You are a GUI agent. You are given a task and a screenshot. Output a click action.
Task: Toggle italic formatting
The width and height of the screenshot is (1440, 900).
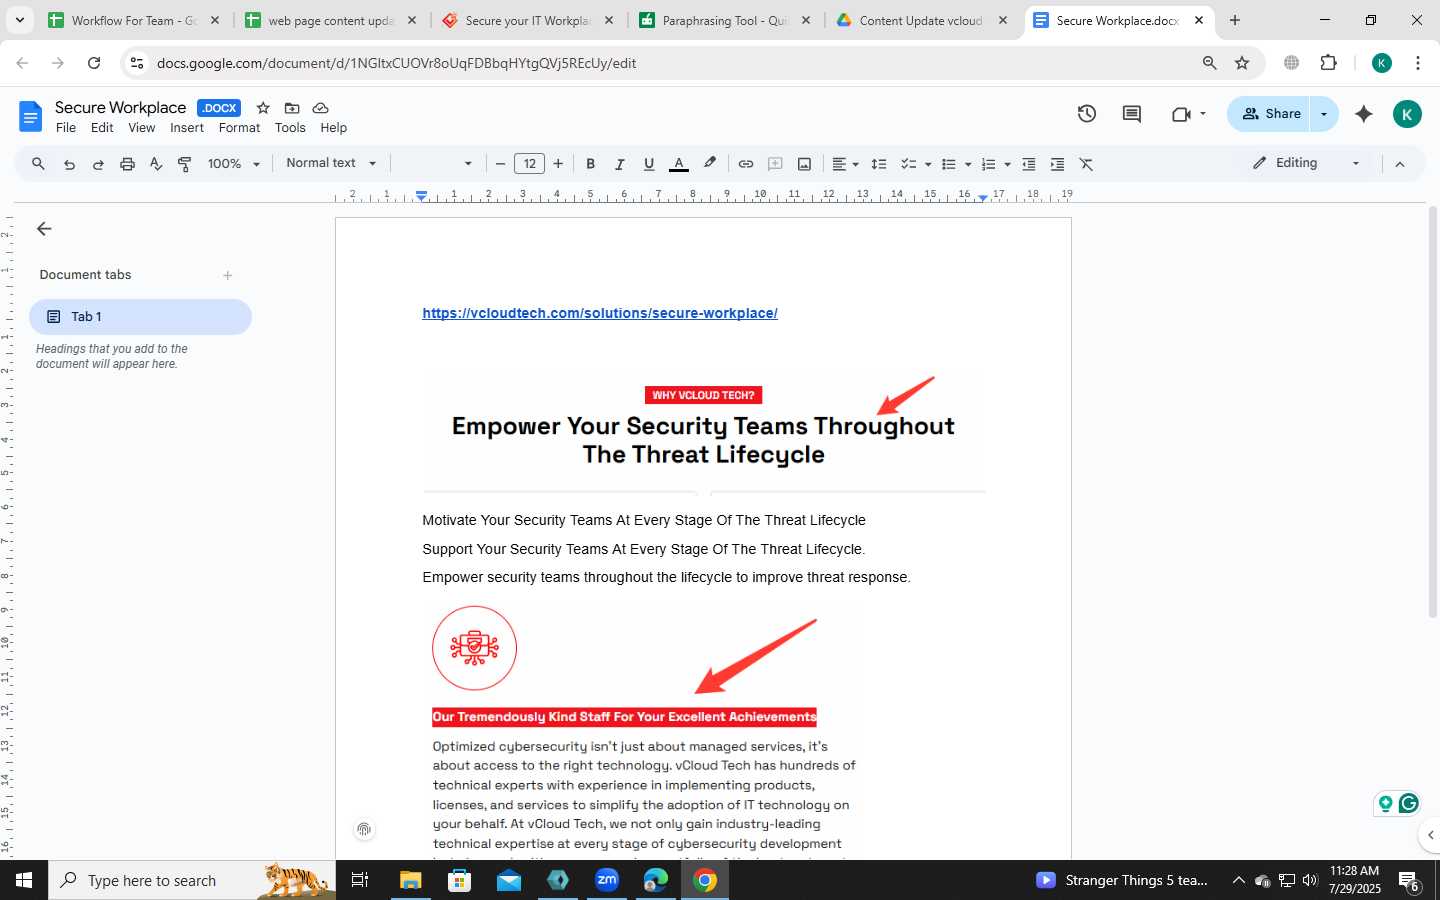619,164
